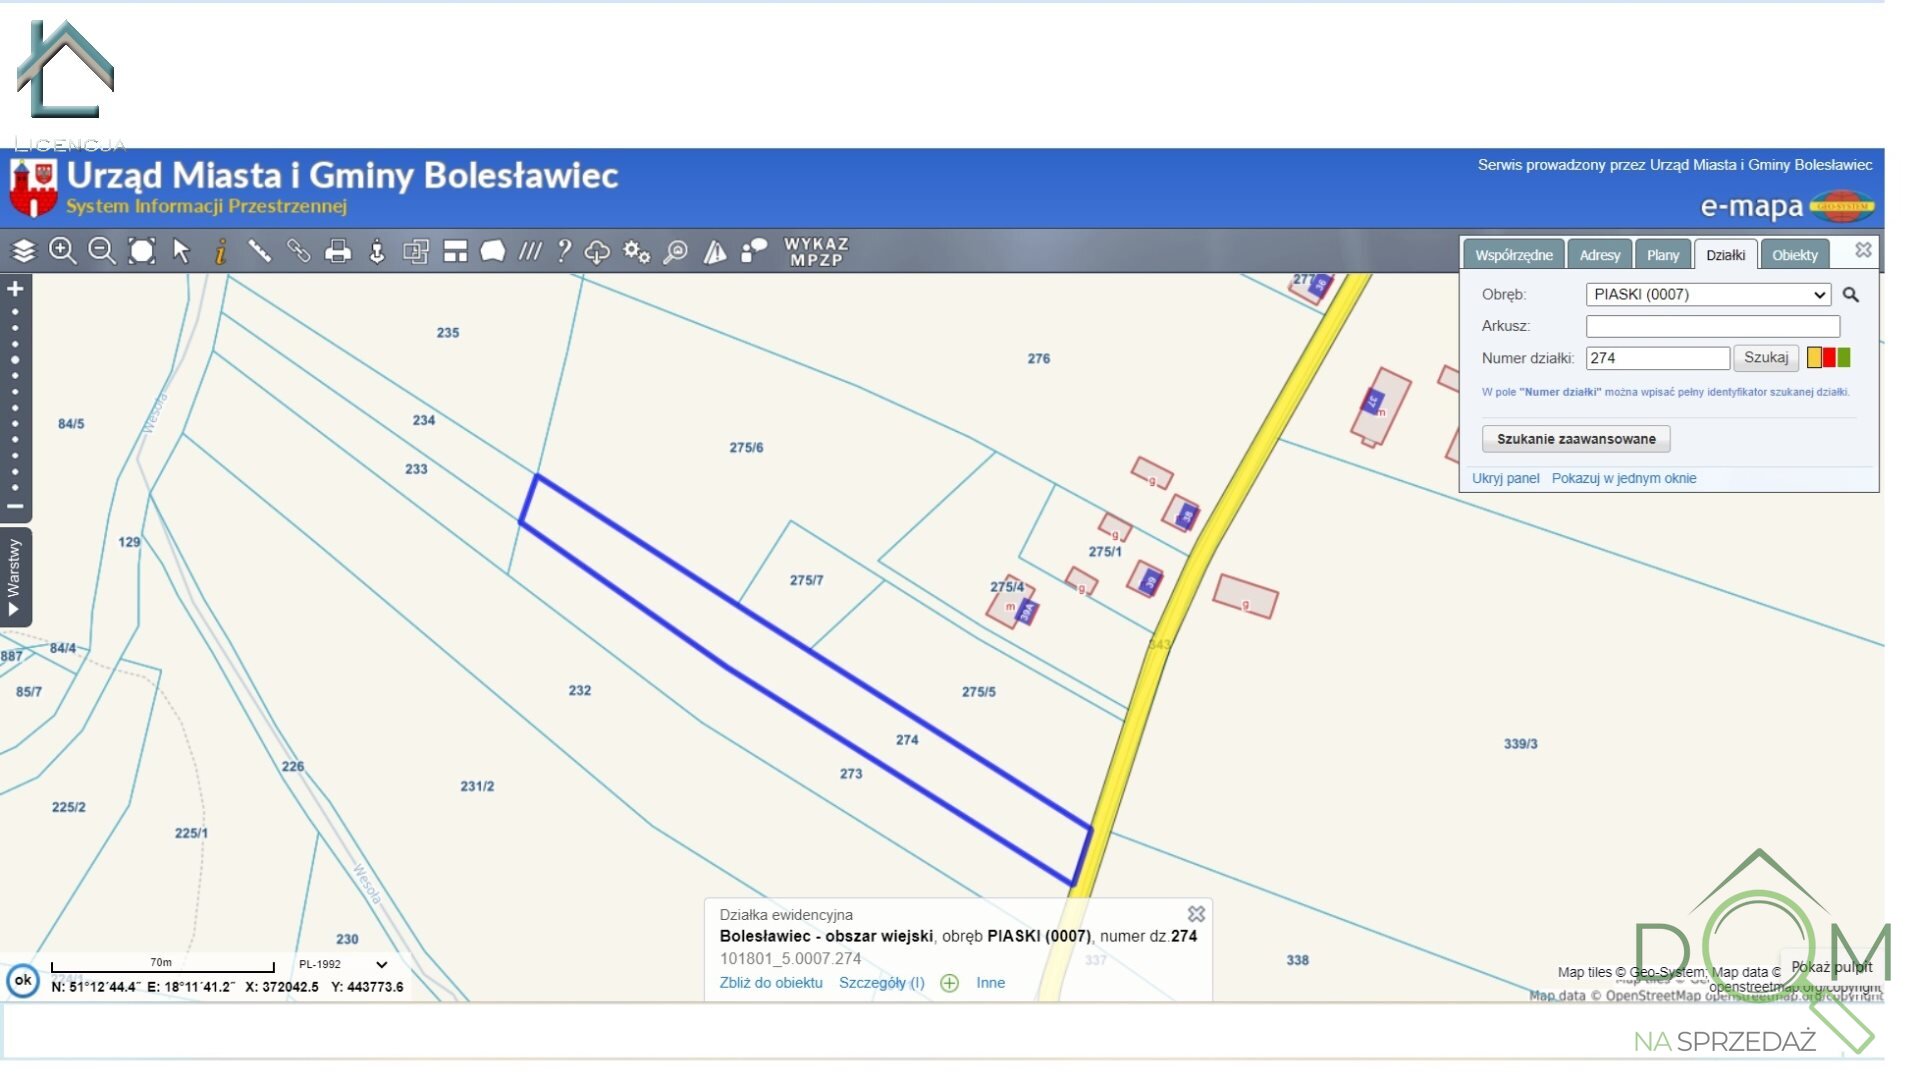Choose the ruler measurement tool

(x=259, y=251)
